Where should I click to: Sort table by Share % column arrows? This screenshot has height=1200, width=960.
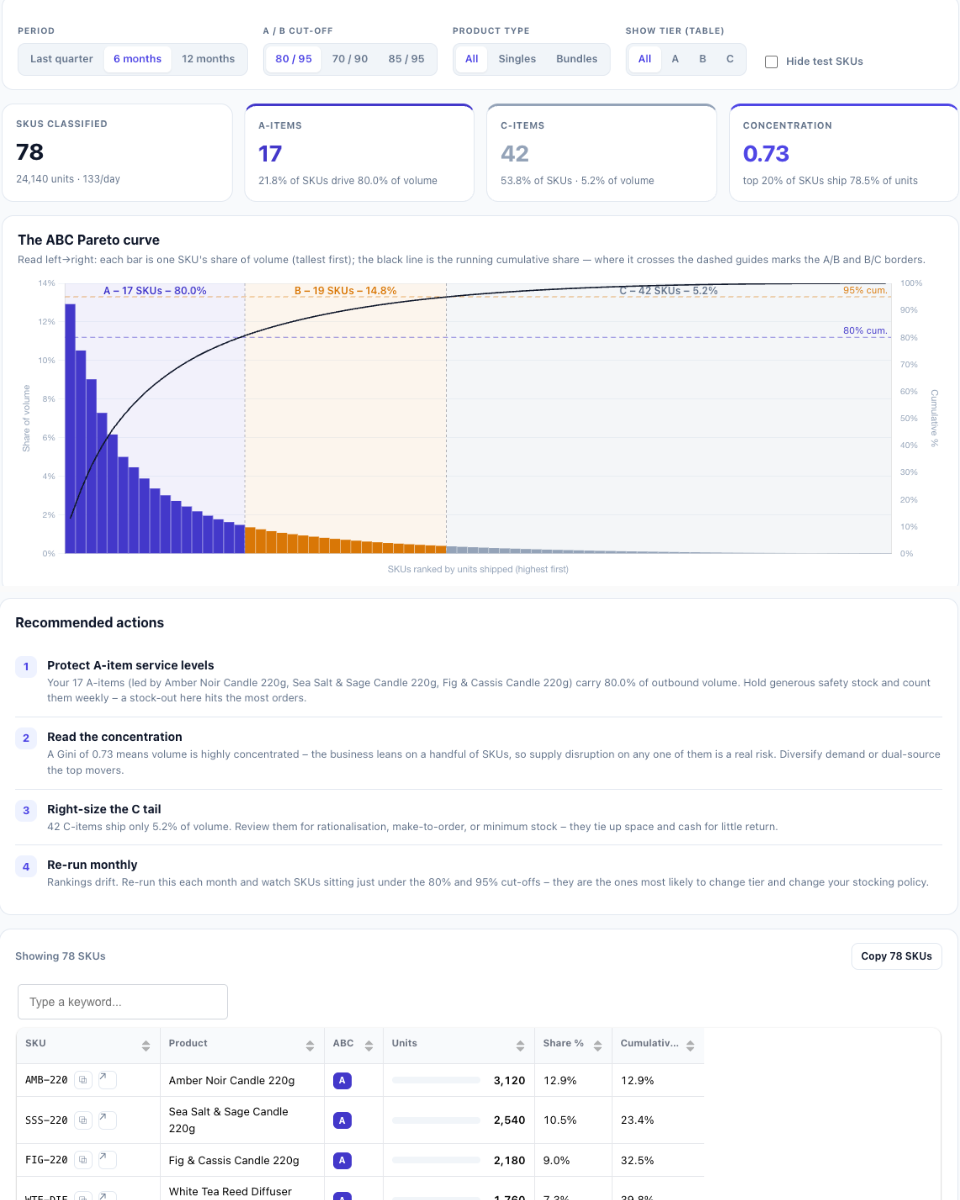coord(597,1045)
